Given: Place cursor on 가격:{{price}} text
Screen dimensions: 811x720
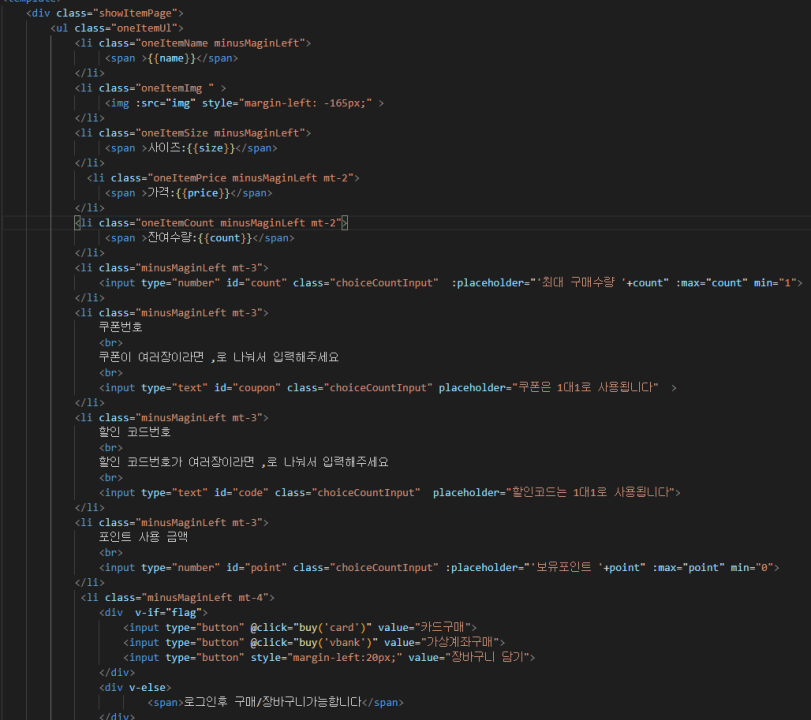Looking at the screenshot, I should 189,193.
